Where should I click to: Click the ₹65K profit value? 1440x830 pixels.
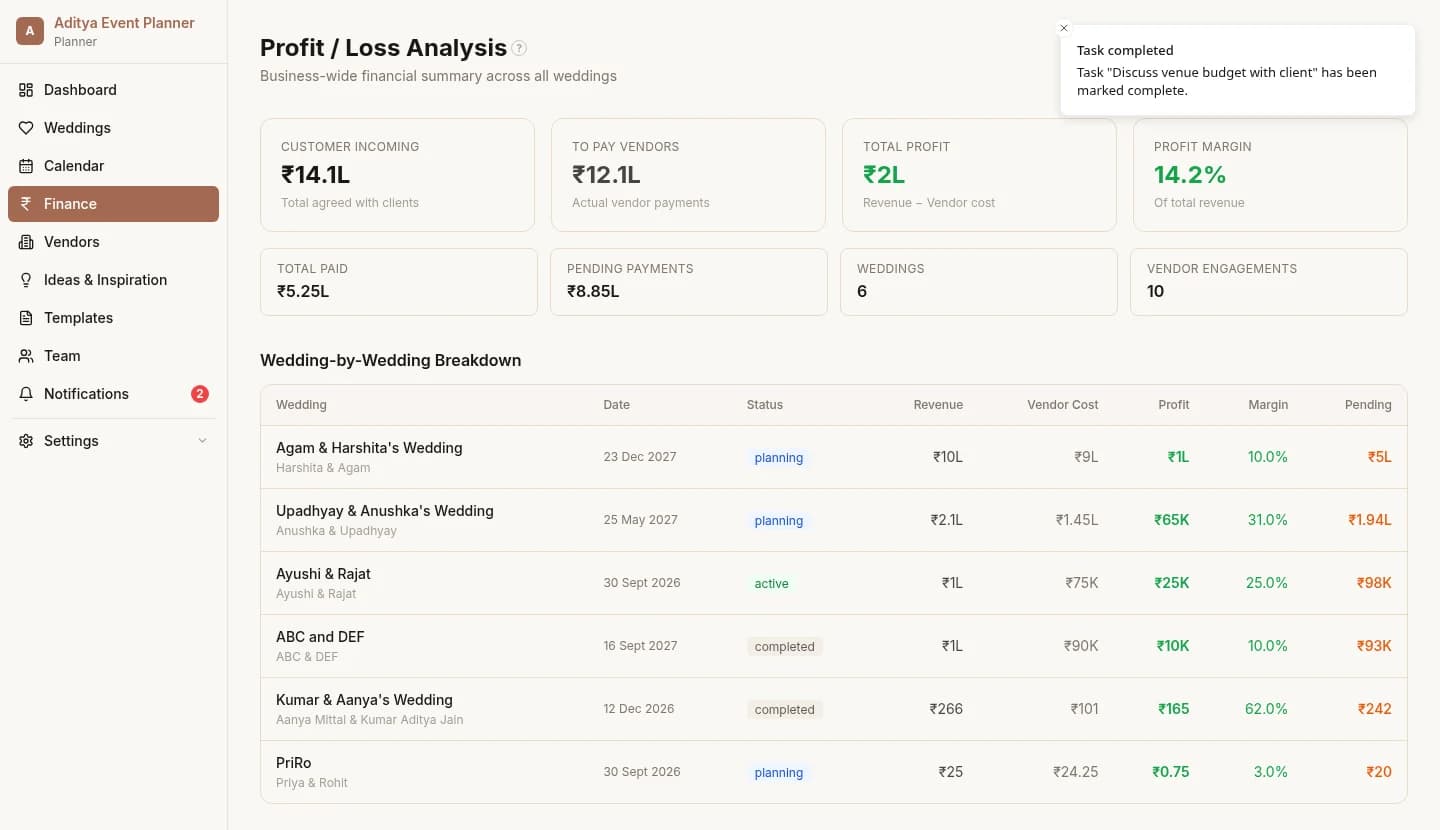click(x=1172, y=520)
